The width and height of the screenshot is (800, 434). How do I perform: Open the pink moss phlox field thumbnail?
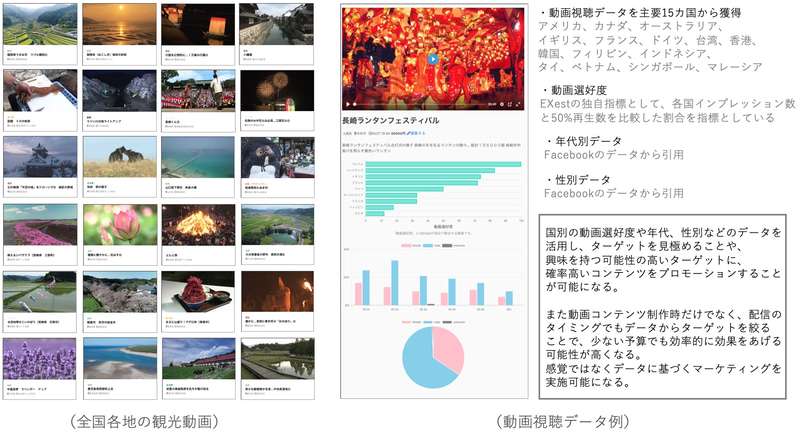(x=40, y=224)
